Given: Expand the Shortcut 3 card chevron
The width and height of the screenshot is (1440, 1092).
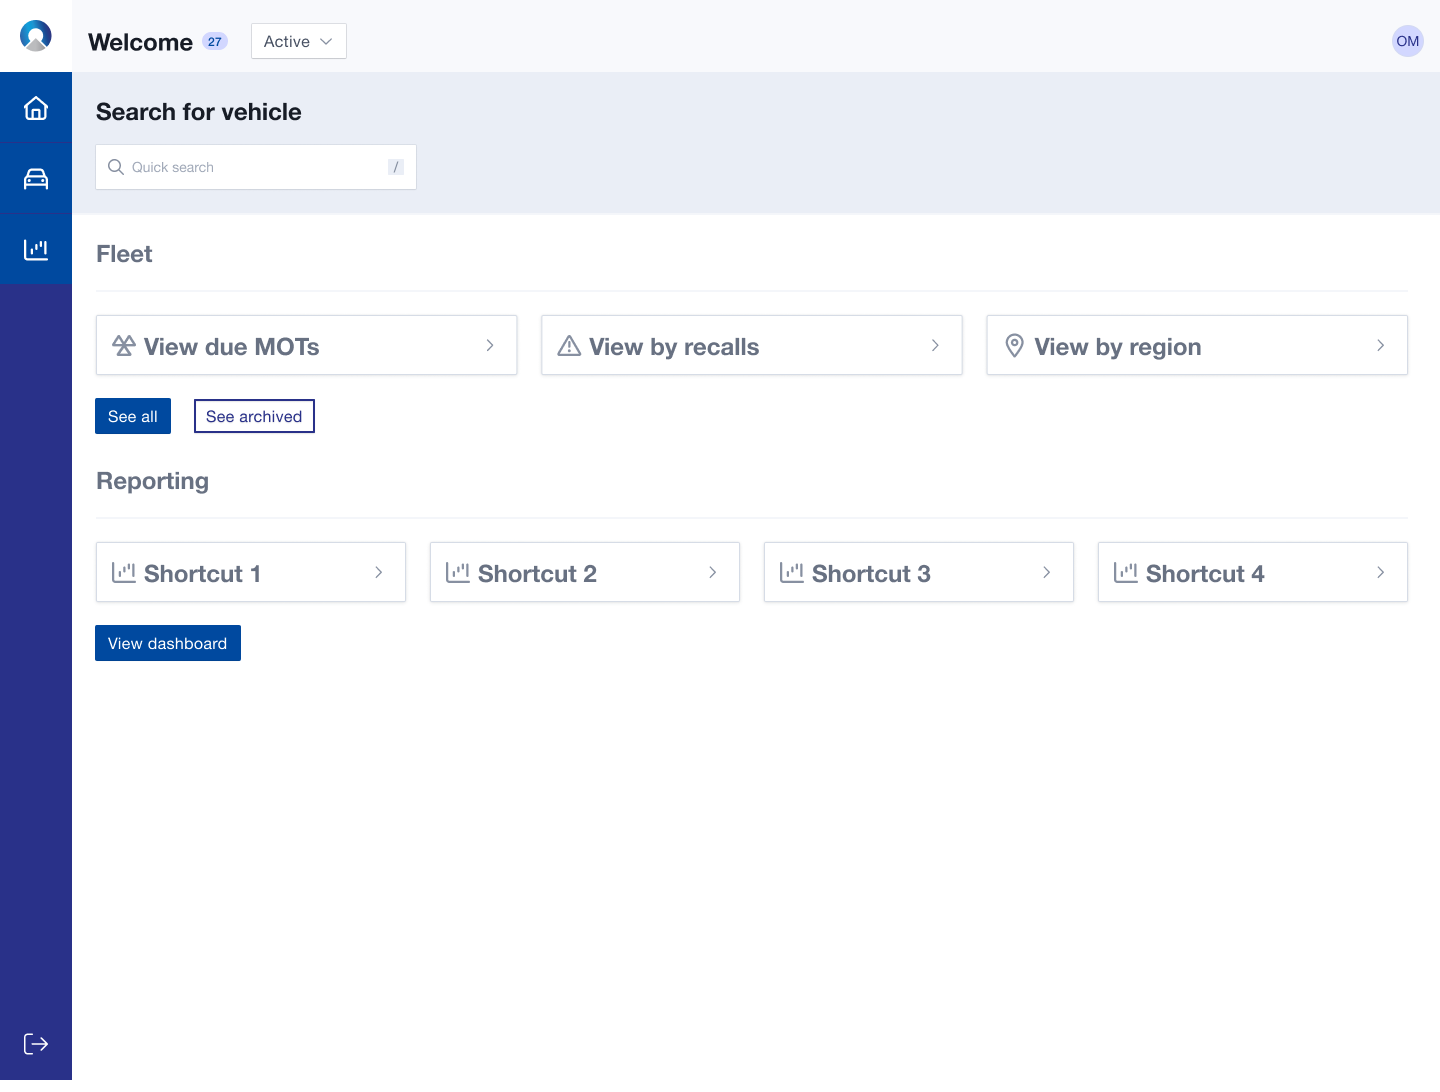Looking at the screenshot, I should coord(1046,572).
